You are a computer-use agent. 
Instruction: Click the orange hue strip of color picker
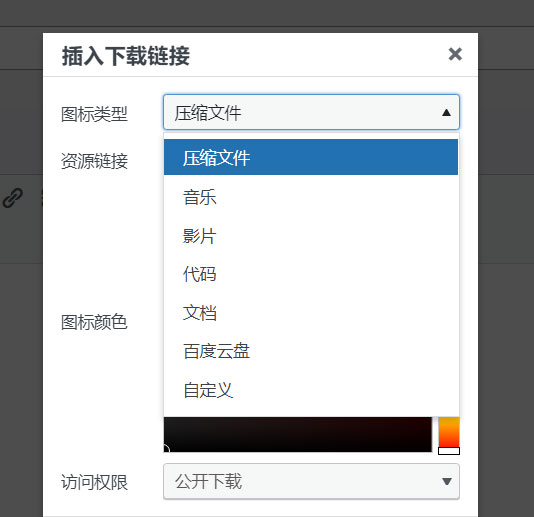pyautogui.click(x=449, y=432)
